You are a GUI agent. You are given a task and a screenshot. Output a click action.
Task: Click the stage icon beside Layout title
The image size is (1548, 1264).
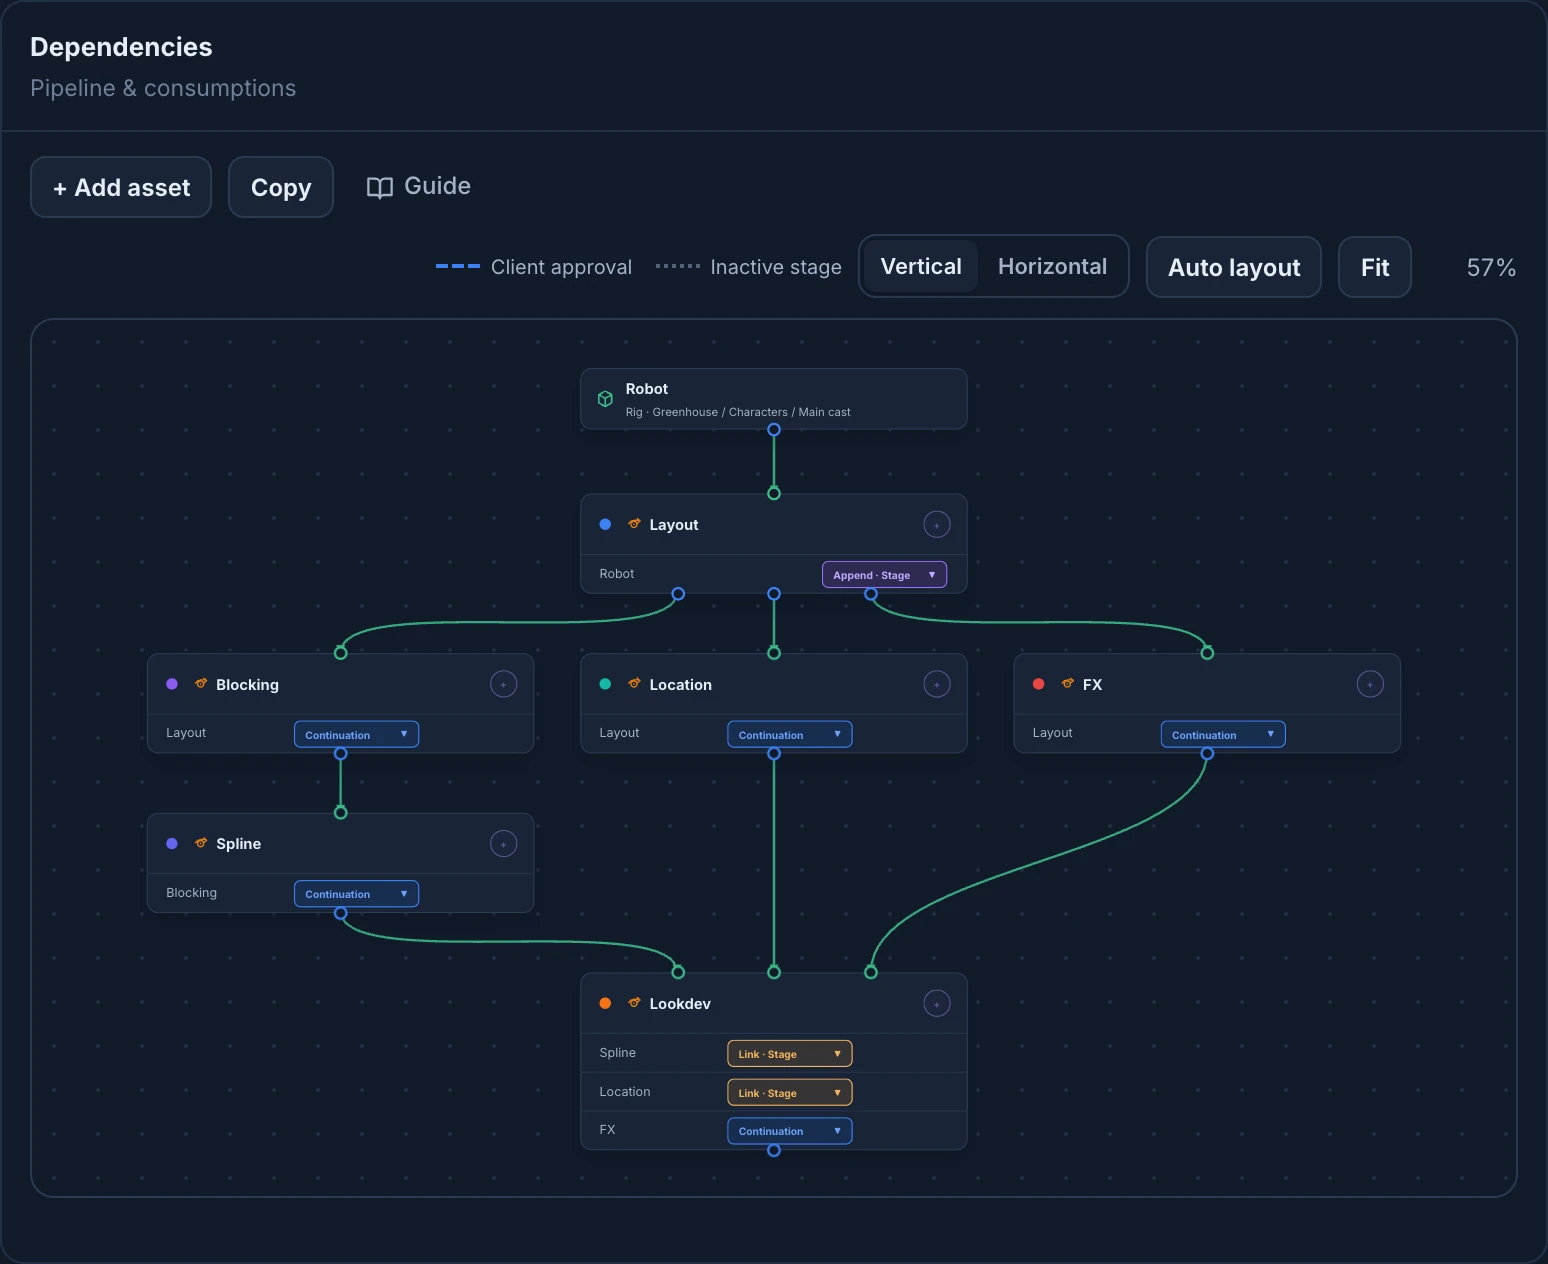click(x=634, y=524)
